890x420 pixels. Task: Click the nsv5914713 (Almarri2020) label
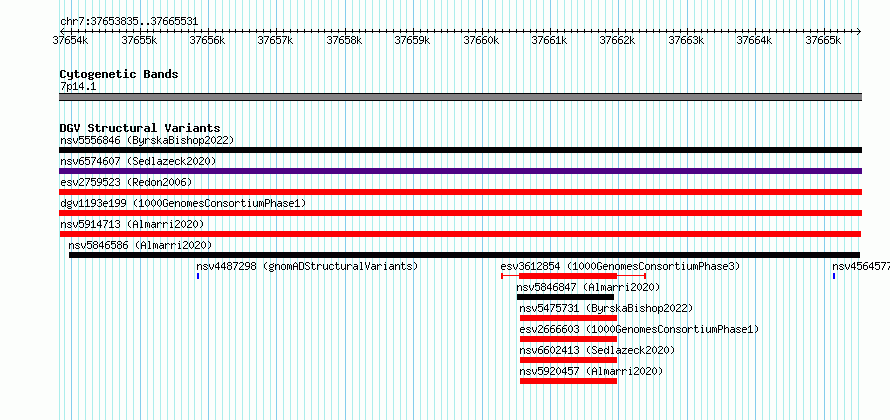(132, 224)
